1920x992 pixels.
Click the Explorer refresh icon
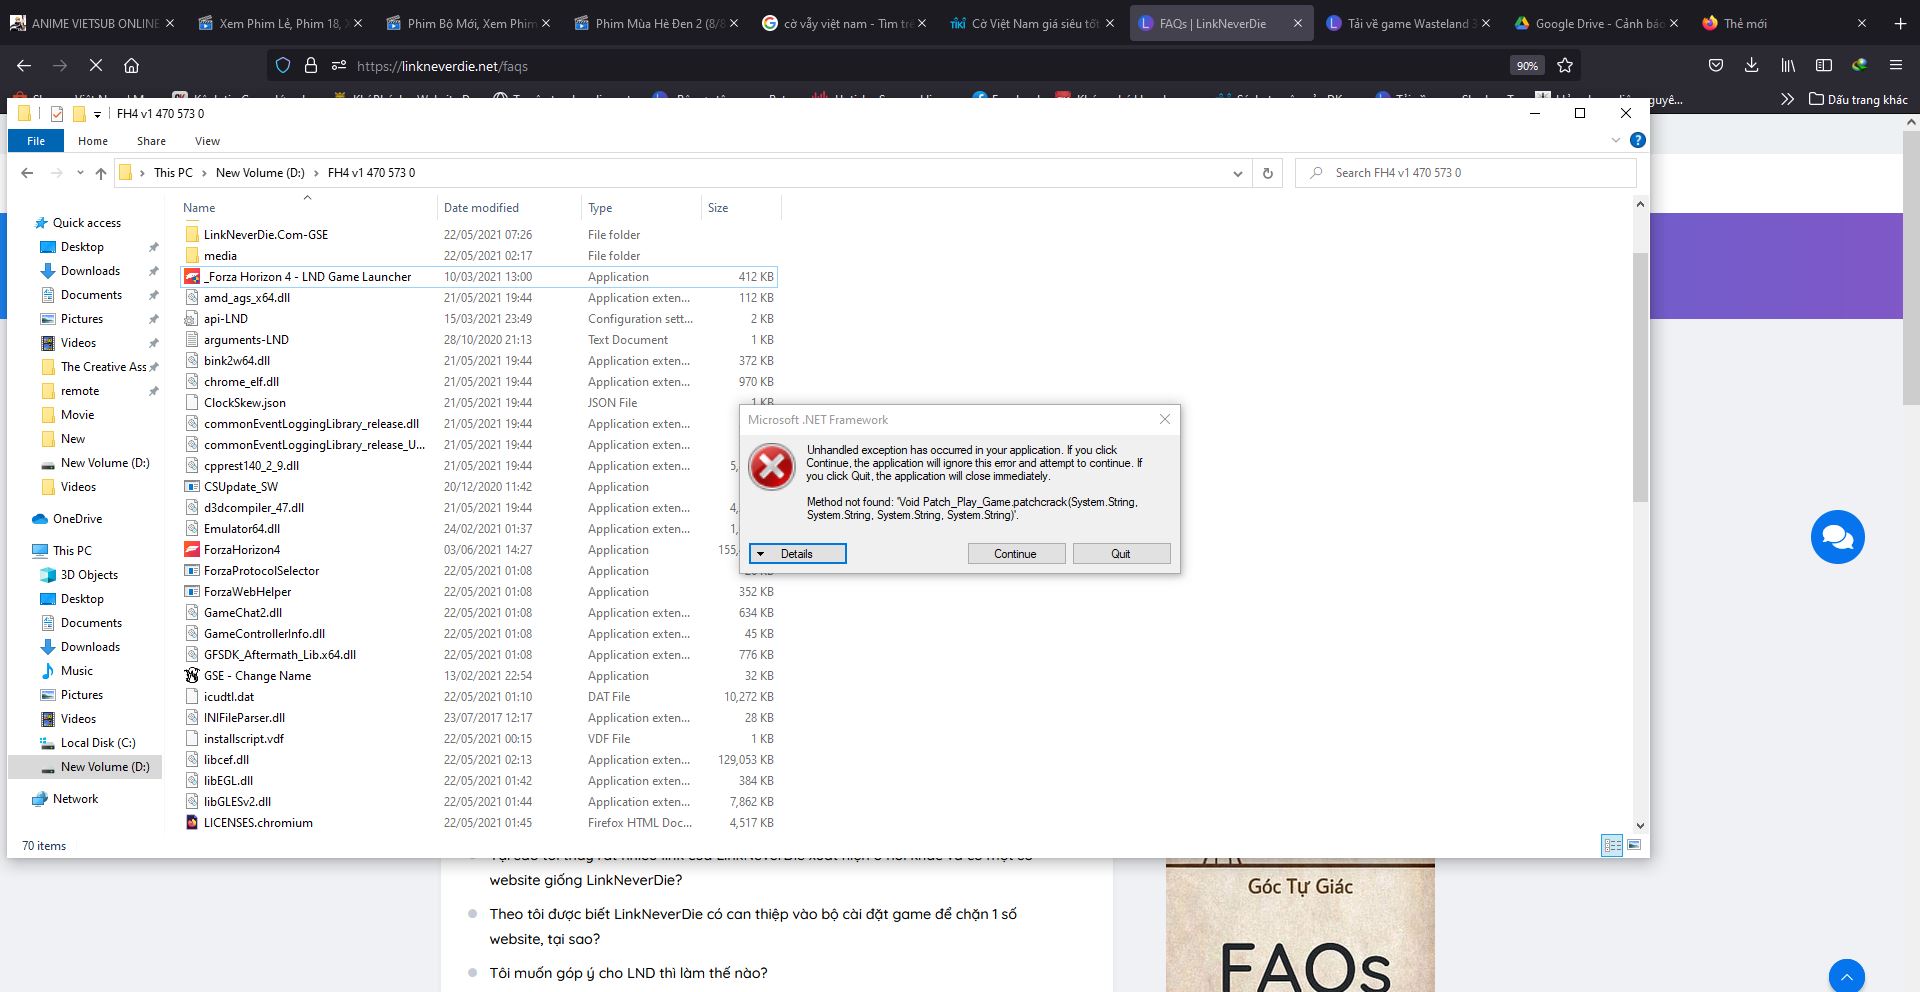click(1267, 173)
